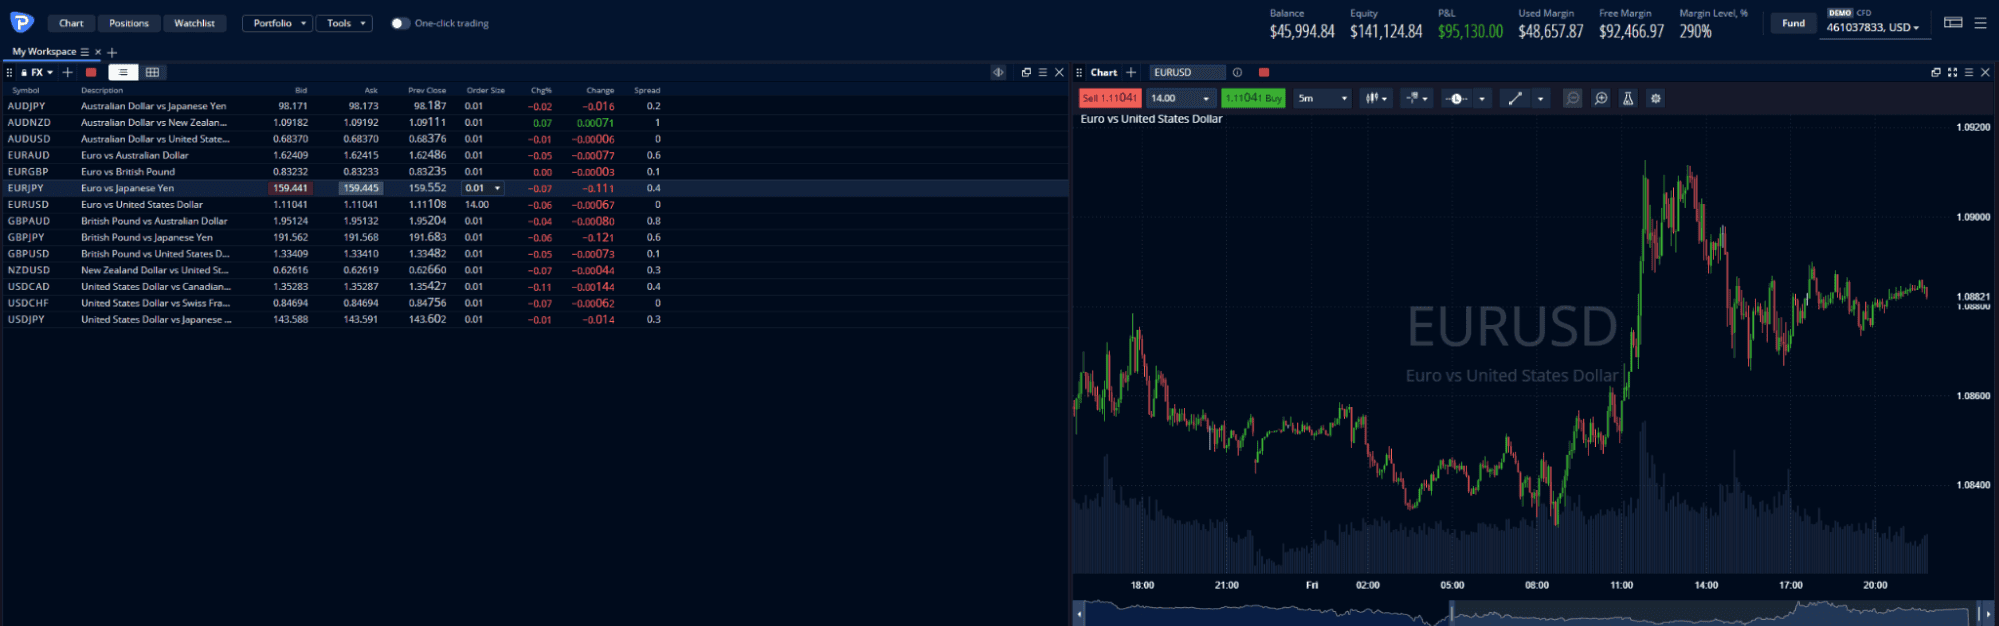Pop out the FX watchlist panel

coord(1026,72)
